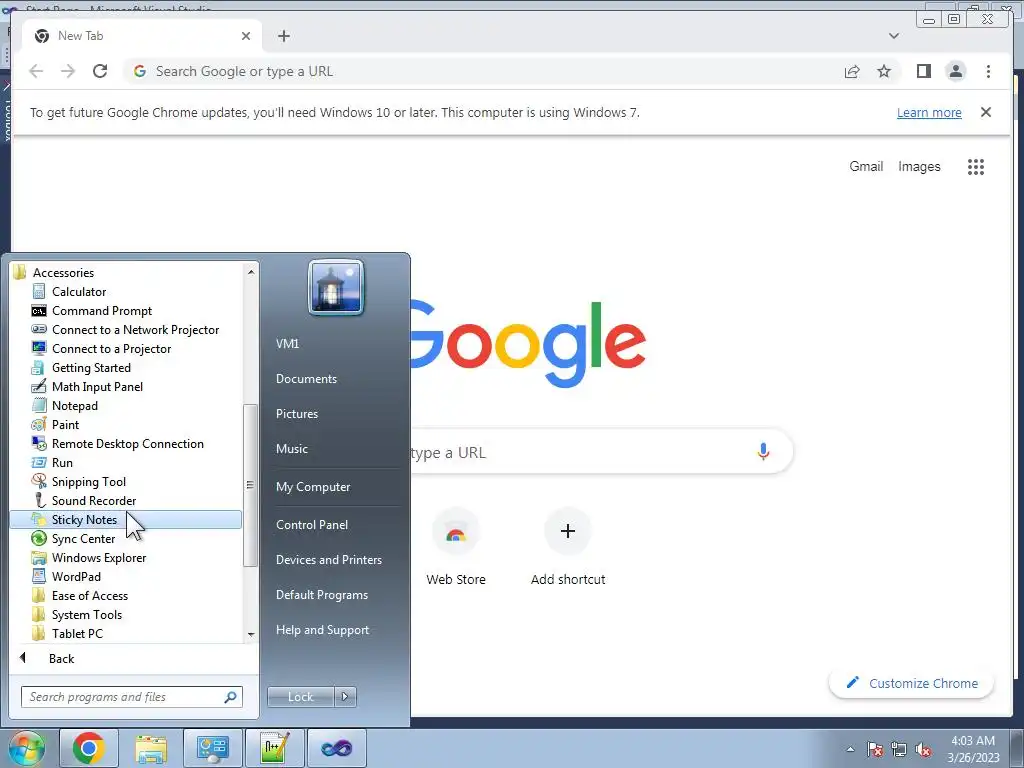Click Search programs and files box
Screen dimensions: 1024x768
coord(131,697)
